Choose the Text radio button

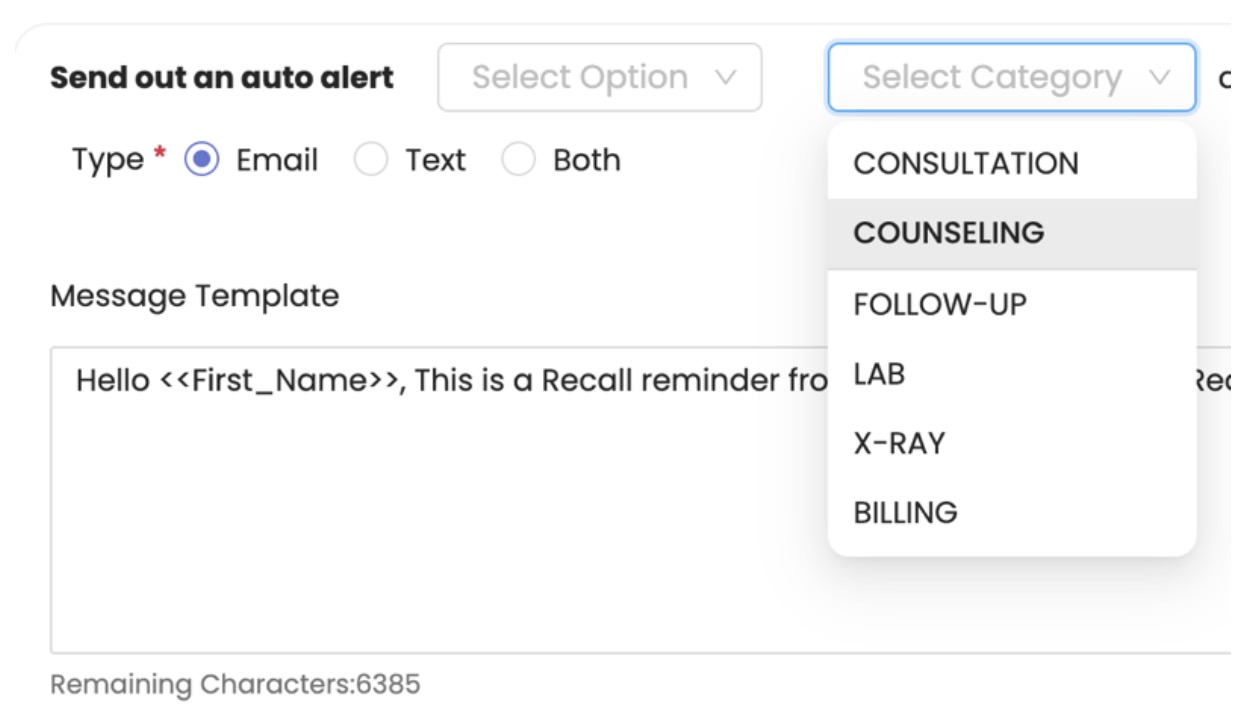tap(371, 160)
